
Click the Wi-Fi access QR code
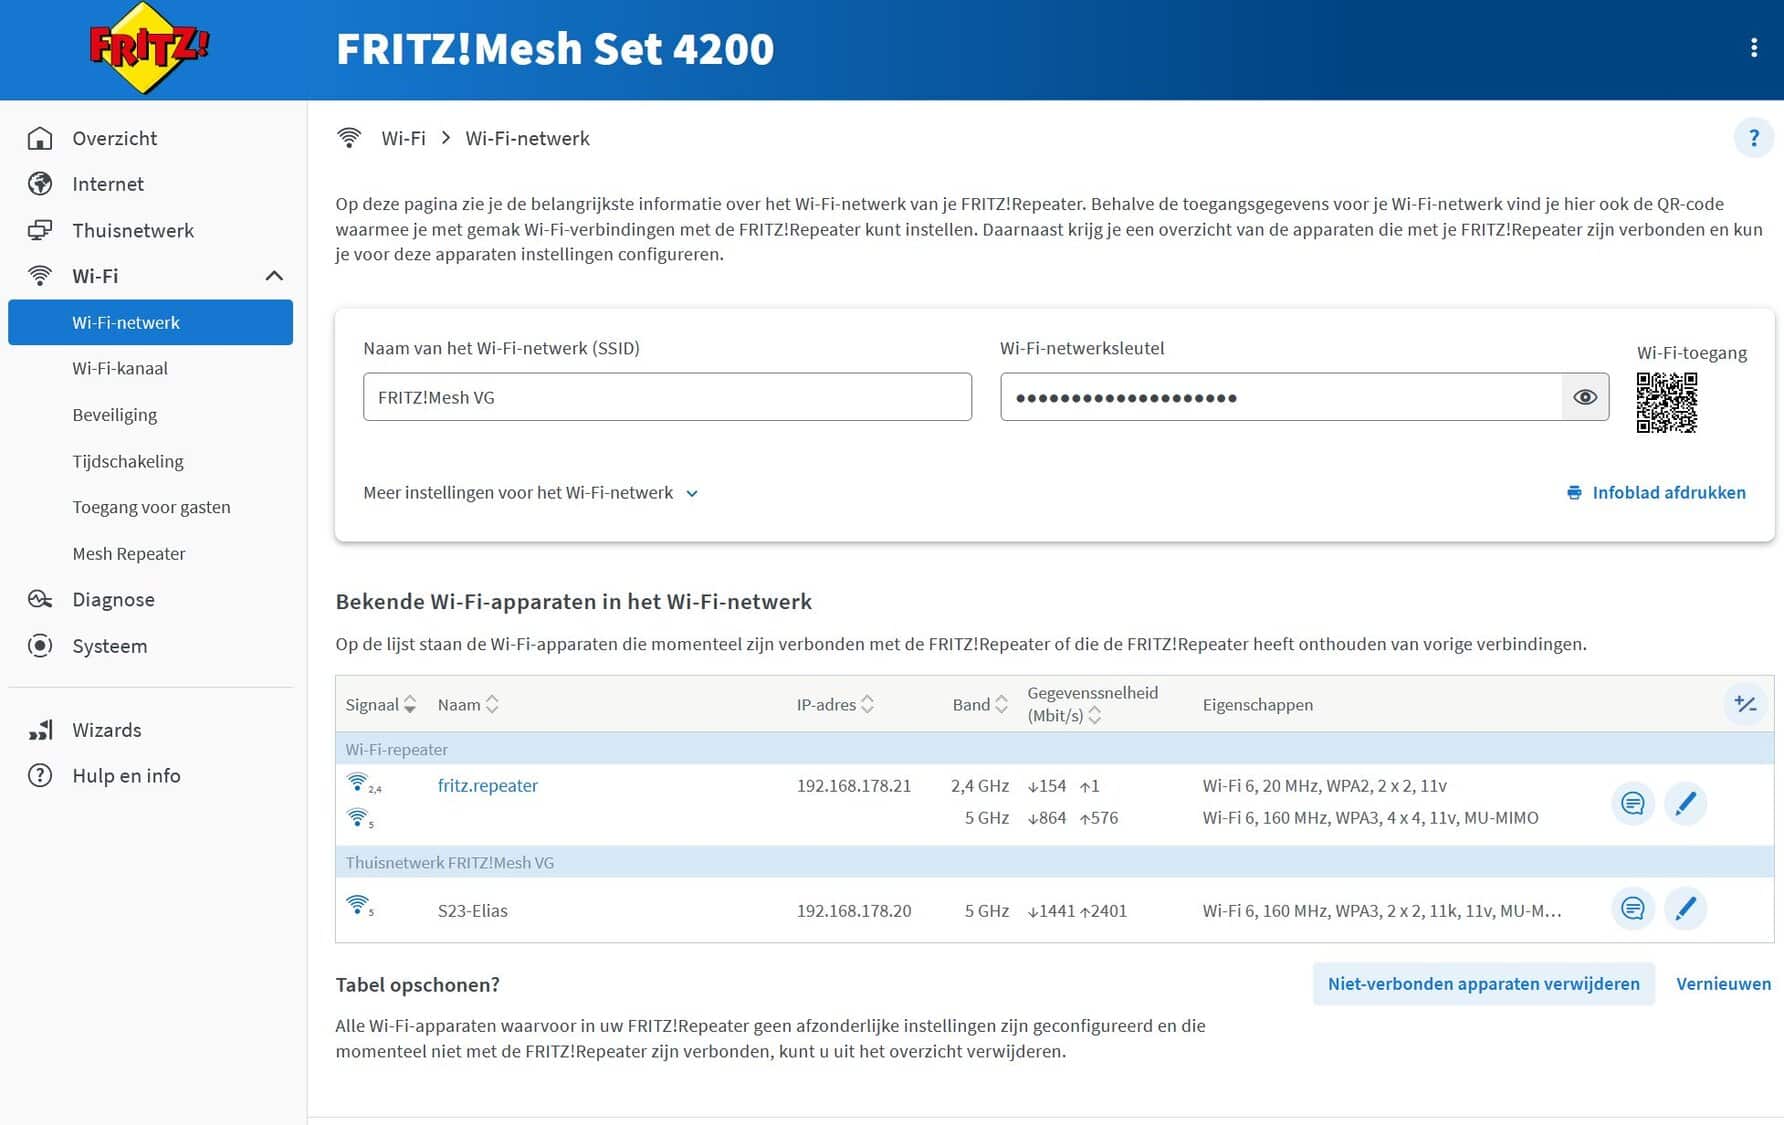(1666, 403)
